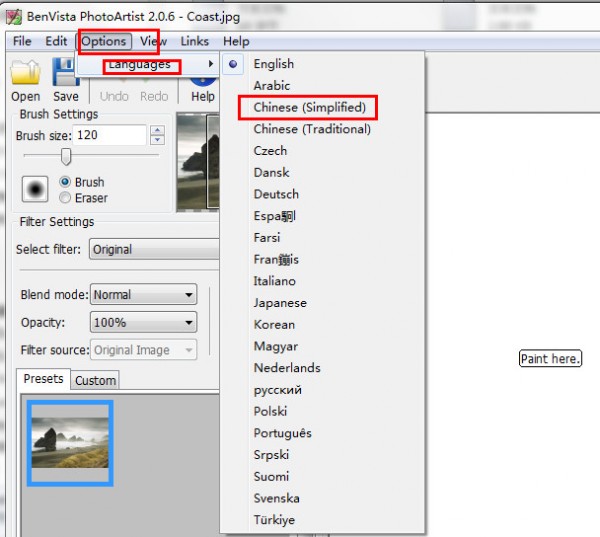
Task: Click the brush size slider handle
Action: (66, 157)
